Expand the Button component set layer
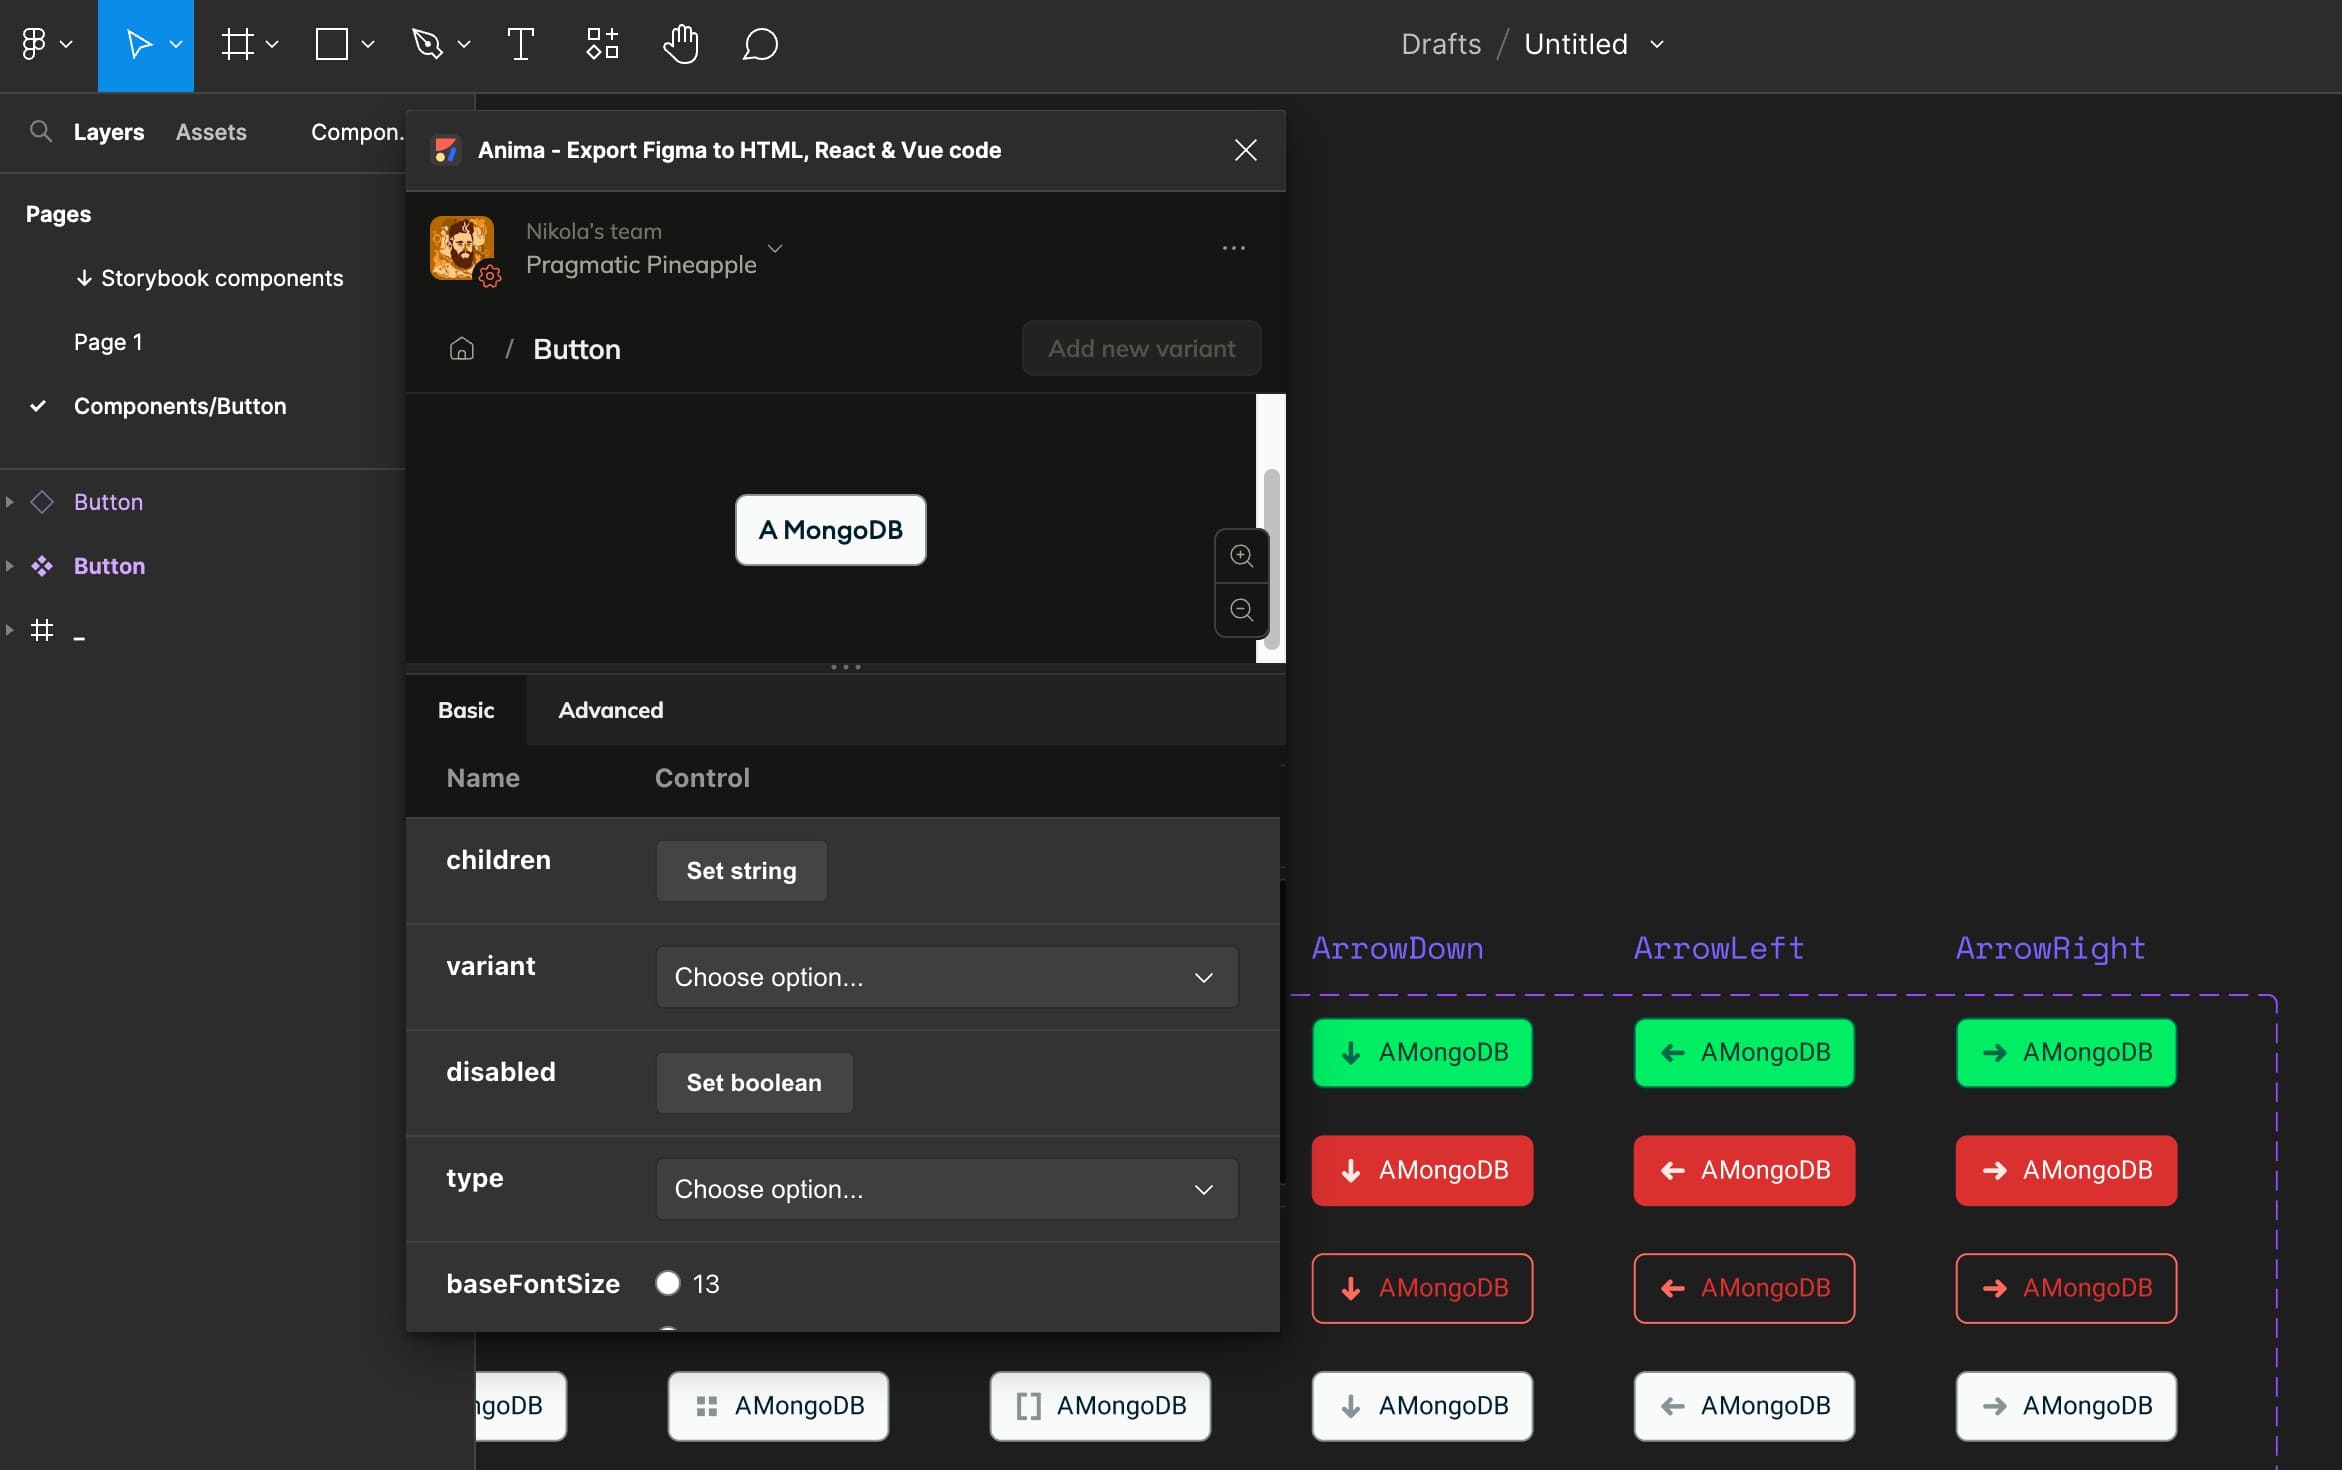This screenshot has height=1470, width=2342. pos(10,566)
